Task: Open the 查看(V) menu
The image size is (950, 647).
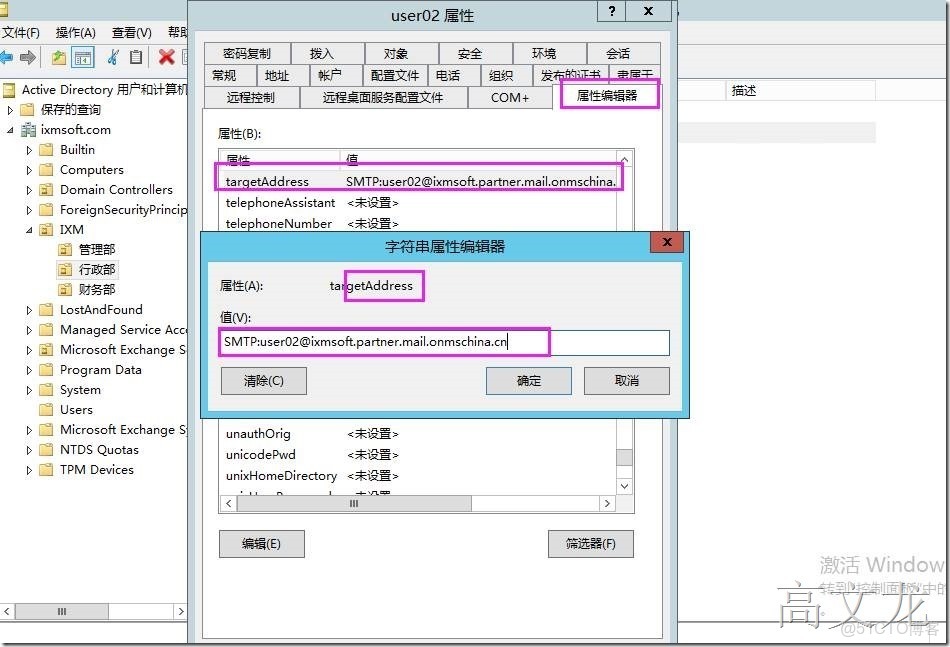Action: 131,32
